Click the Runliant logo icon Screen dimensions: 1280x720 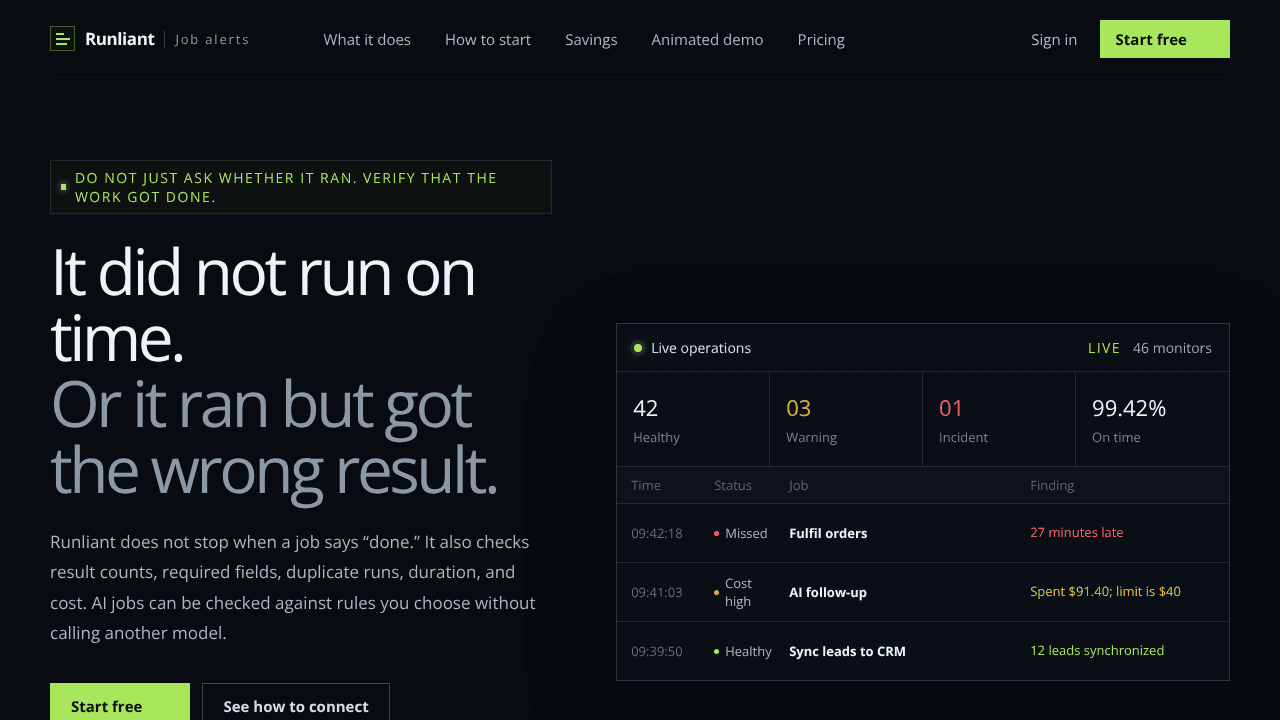coord(62,39)
